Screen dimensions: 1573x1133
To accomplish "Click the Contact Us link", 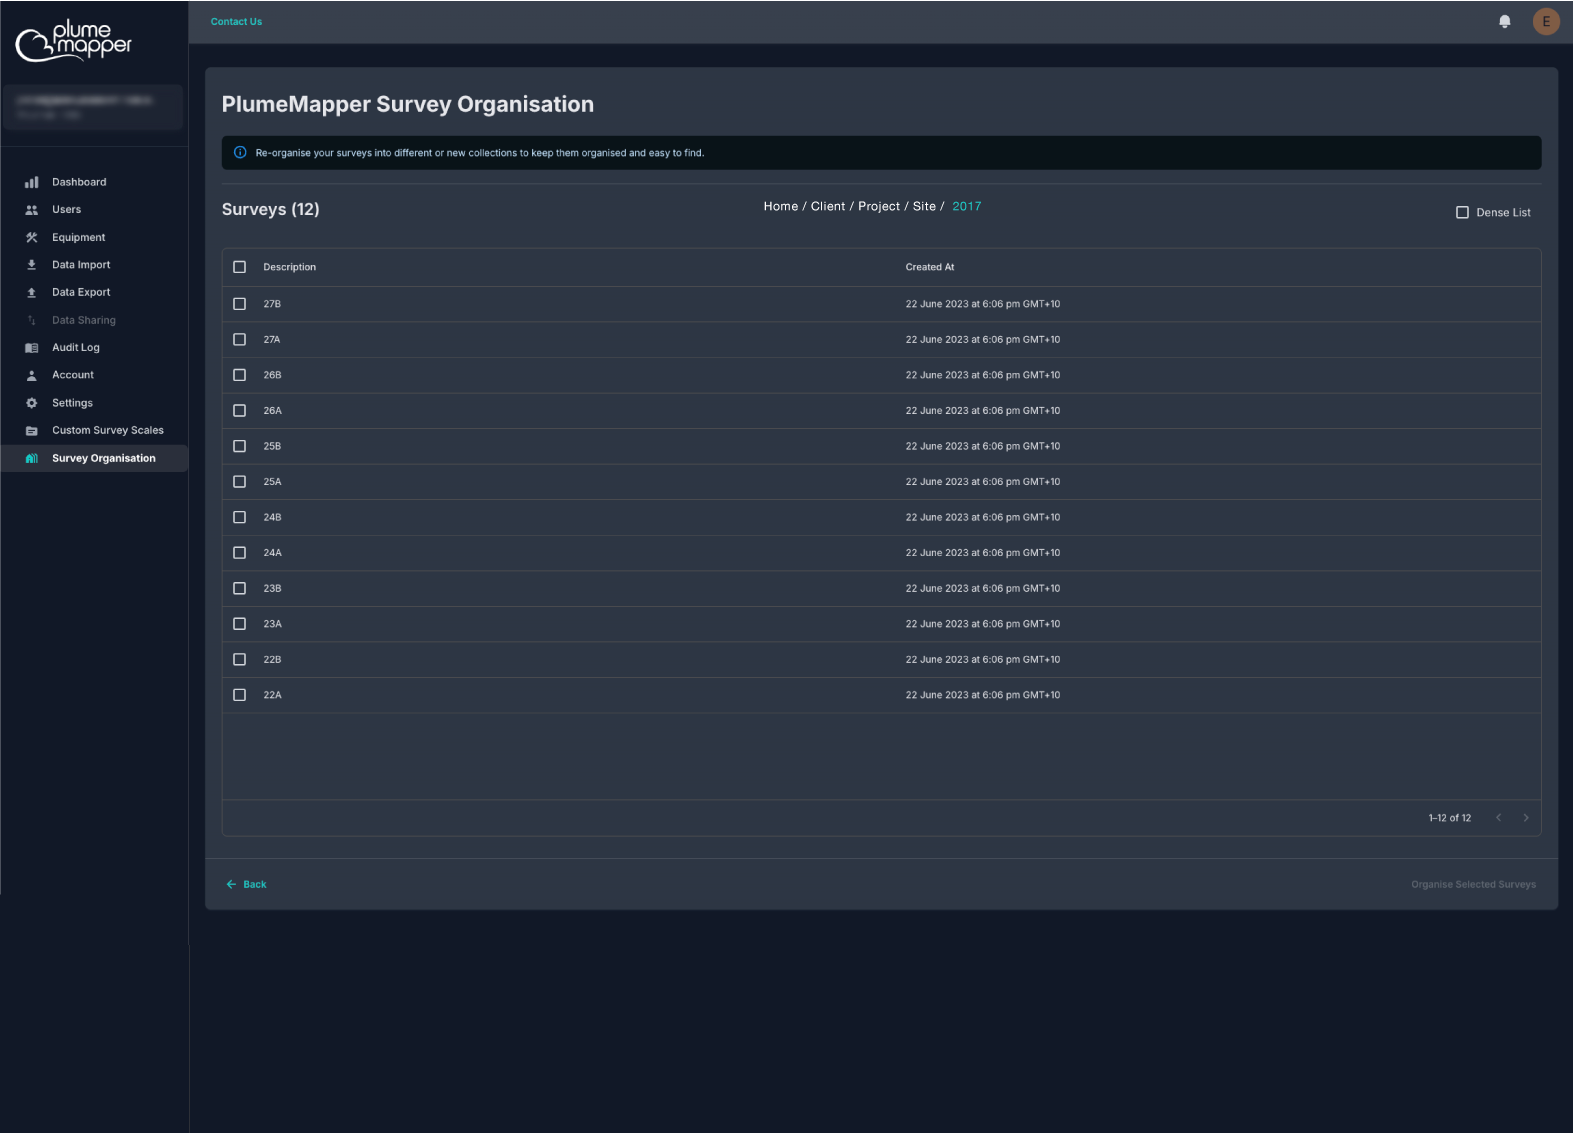I will tap(236, 22).
